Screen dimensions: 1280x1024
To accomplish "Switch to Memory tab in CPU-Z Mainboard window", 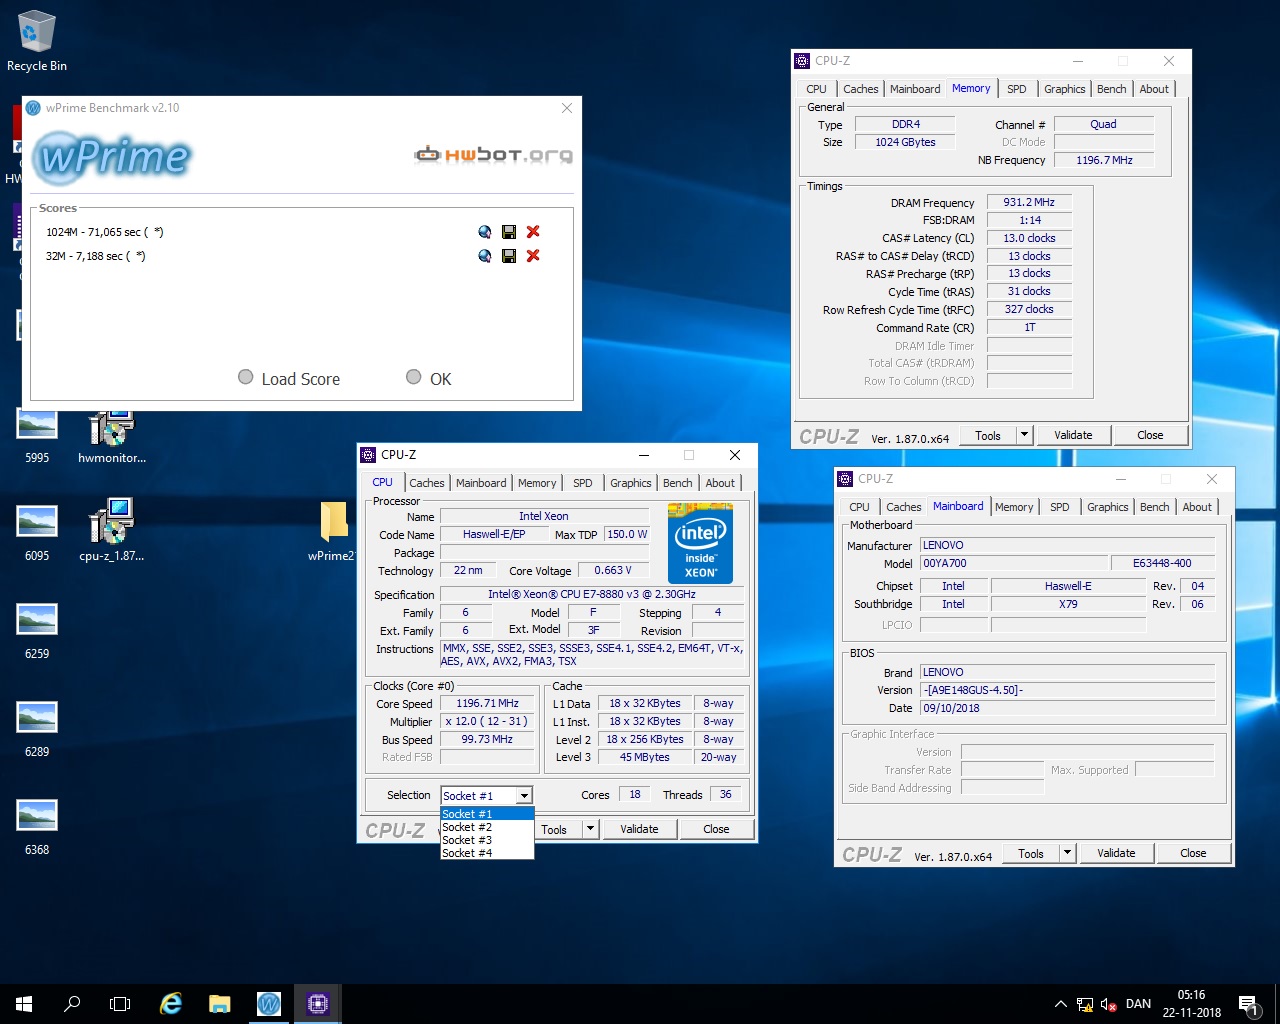I will click(x=1014, y=507).
